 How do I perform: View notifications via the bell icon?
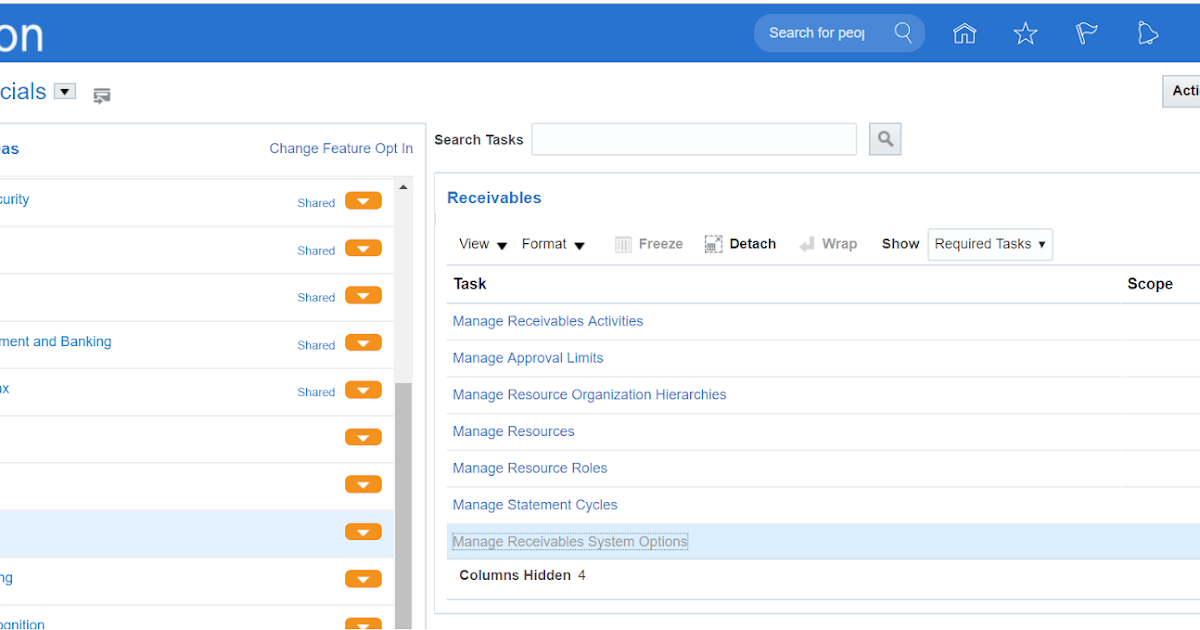click(1147, 33)
